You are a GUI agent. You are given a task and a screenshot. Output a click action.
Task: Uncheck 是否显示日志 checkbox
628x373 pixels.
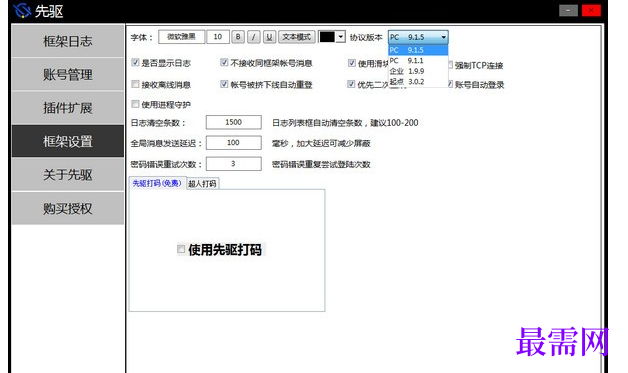pos(135,63)
